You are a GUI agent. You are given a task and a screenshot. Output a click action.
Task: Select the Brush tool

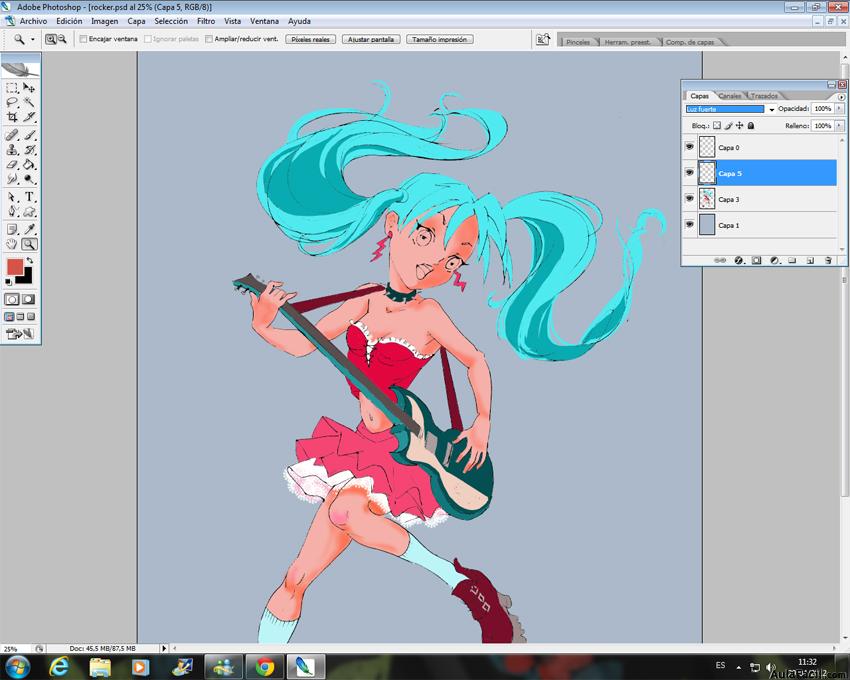29,135
